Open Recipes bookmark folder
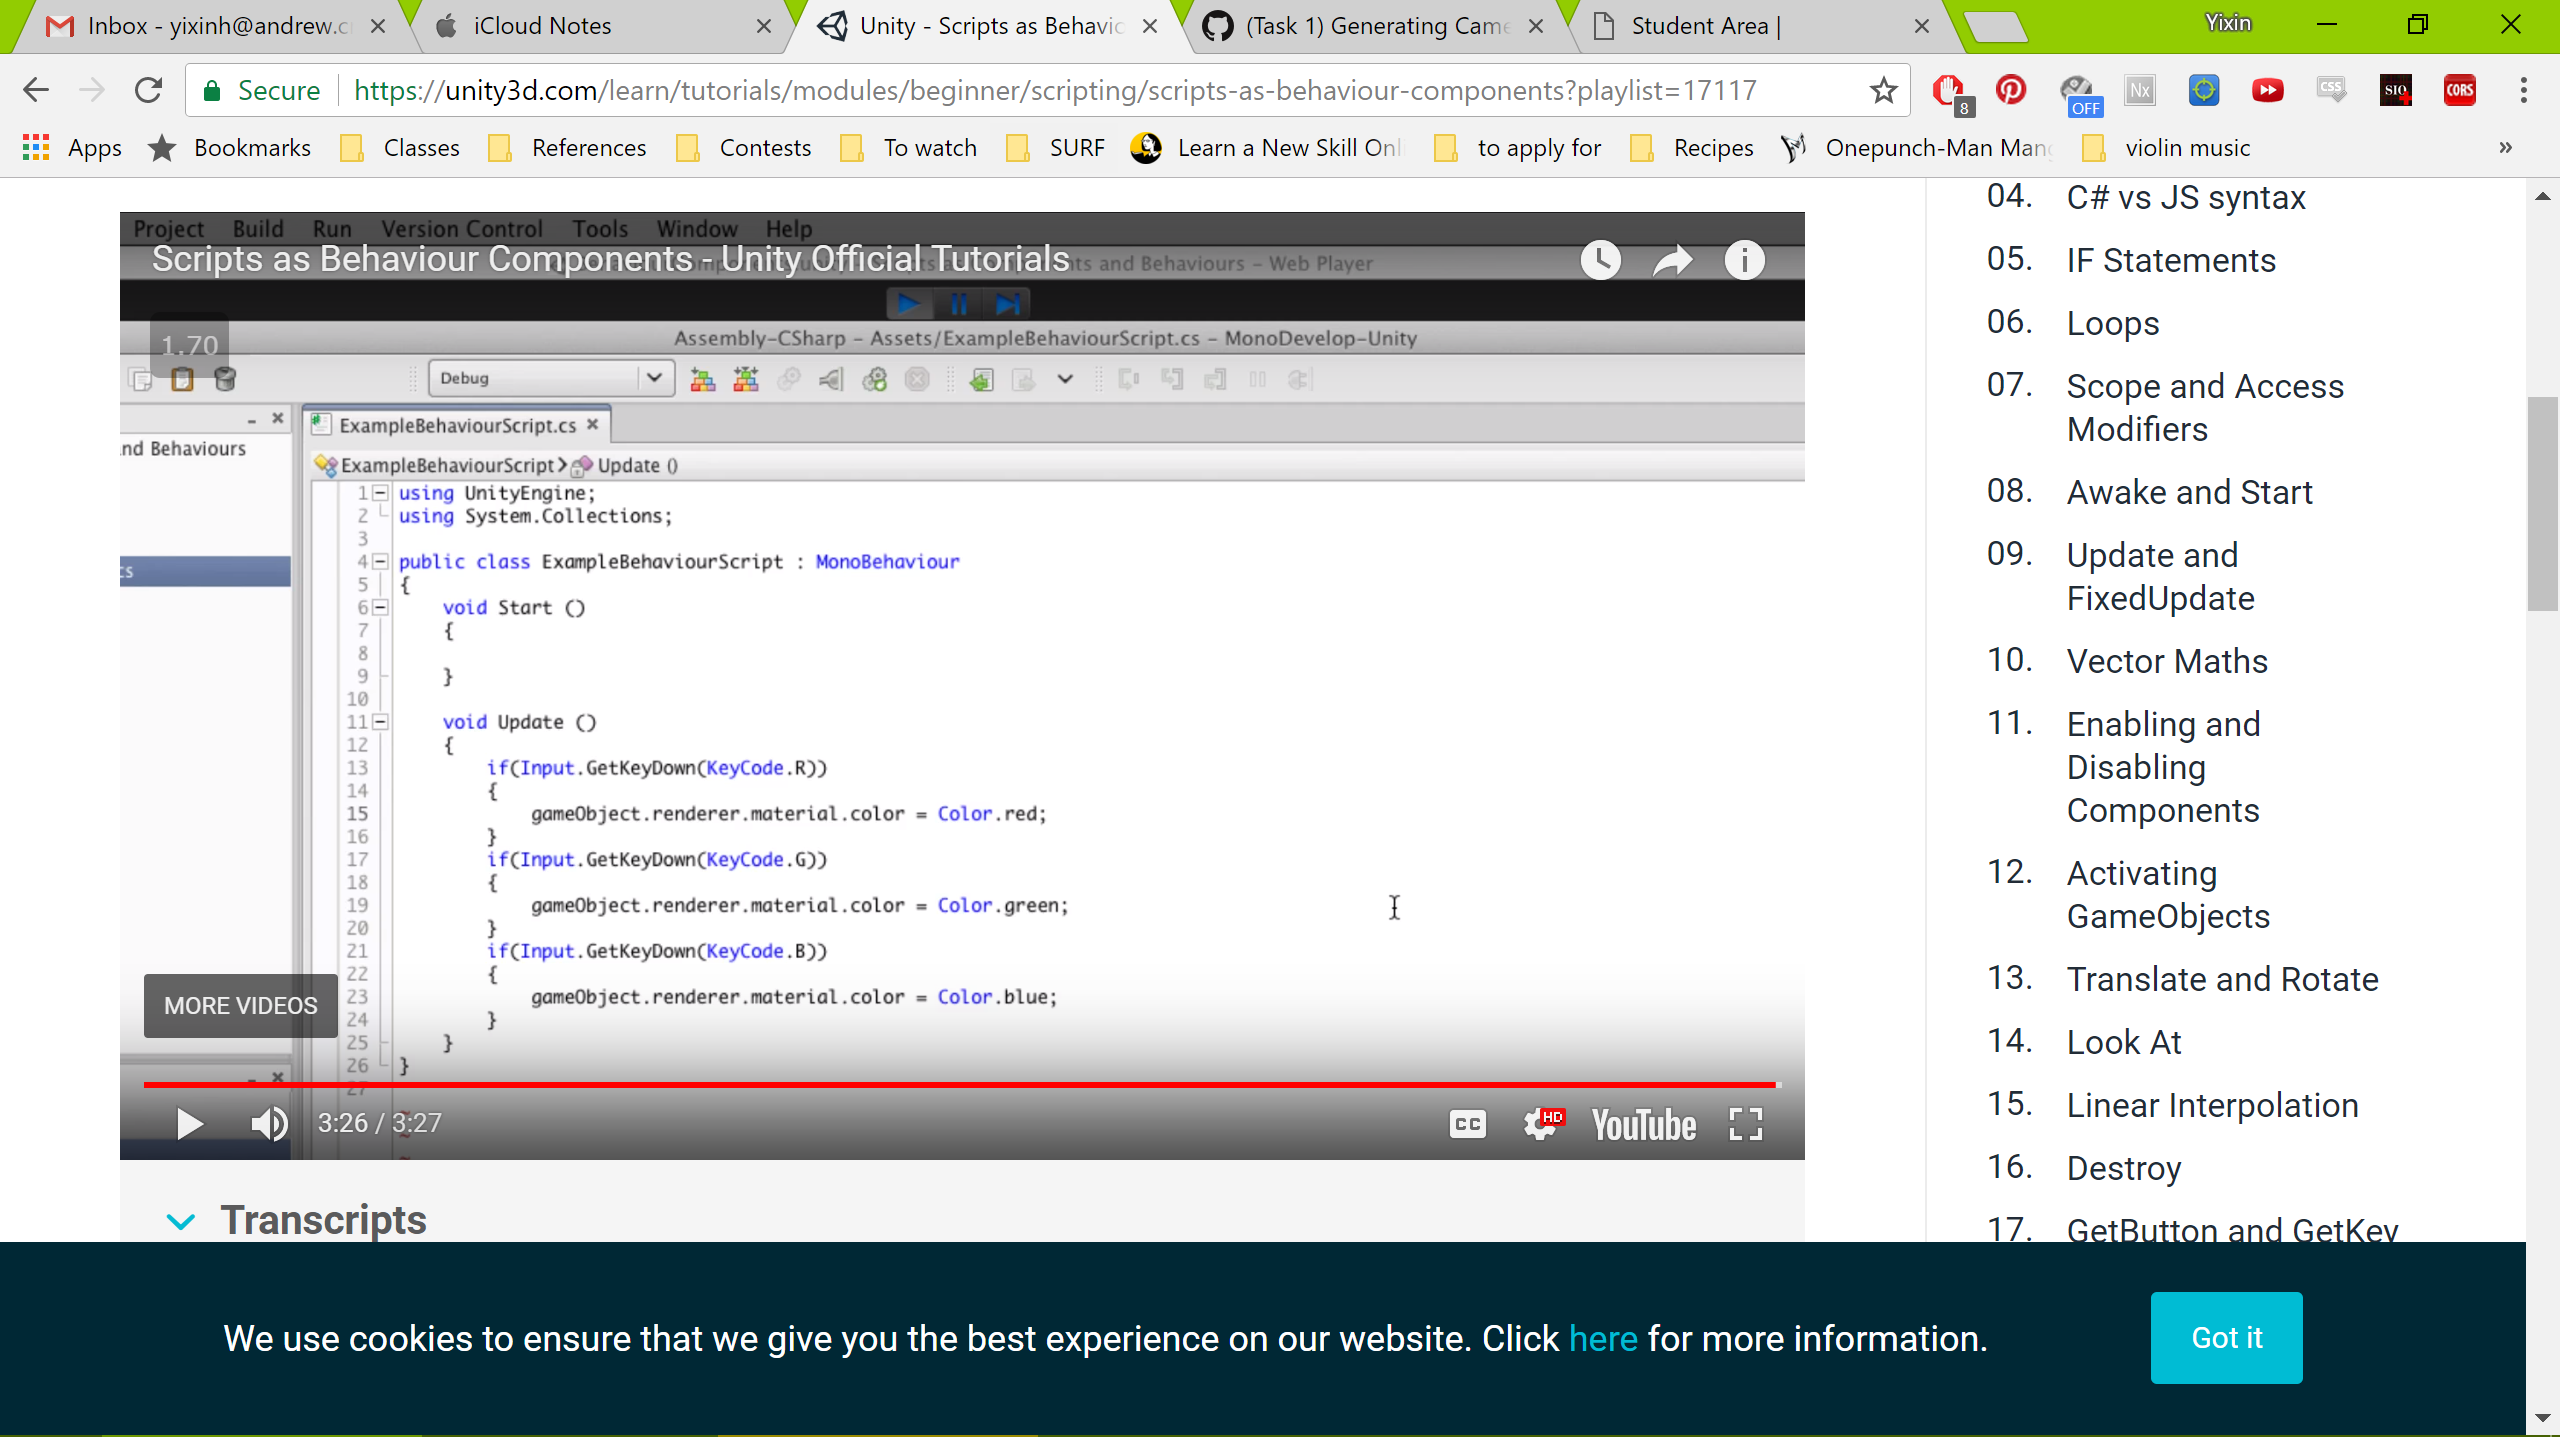This screenshot has width=2560, height=1437. [x=1691, y=148]
